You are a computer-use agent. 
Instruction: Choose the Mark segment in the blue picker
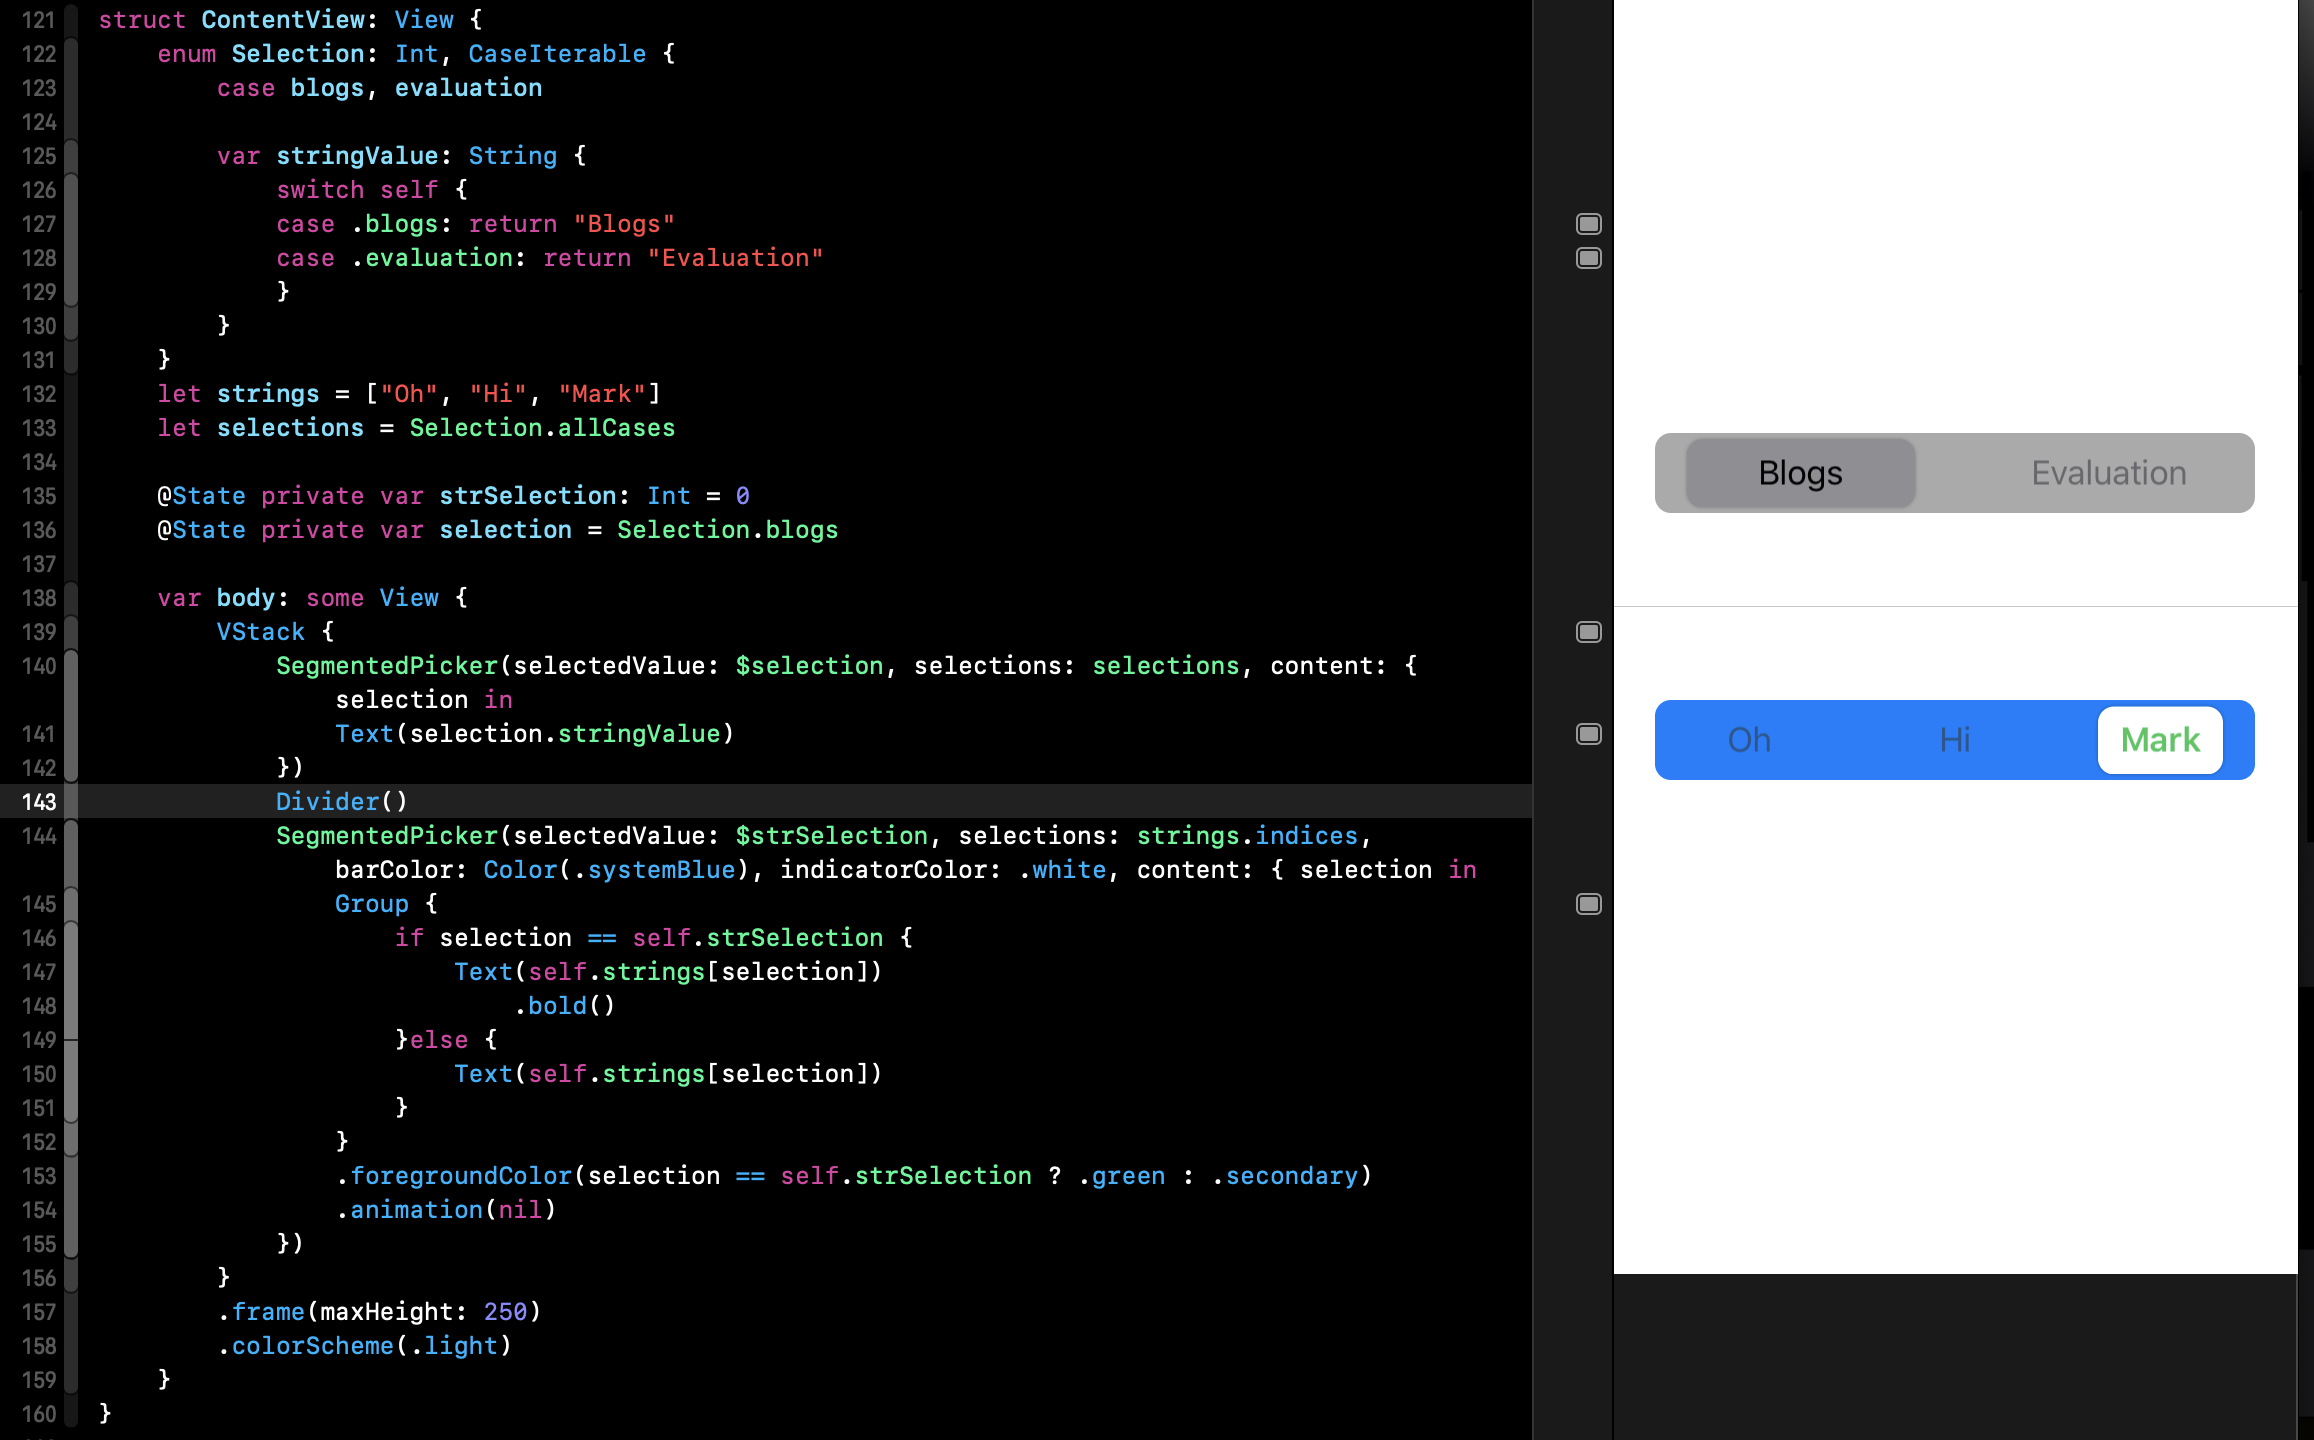[2160, 740]
